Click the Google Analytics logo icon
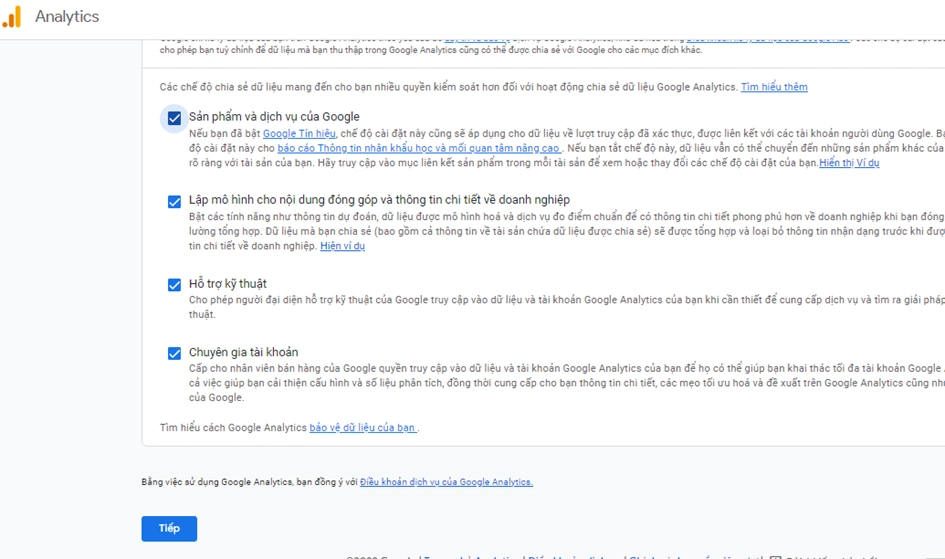Image resolution: width=945 pixels, height=559 pixels. coord(13,17)
